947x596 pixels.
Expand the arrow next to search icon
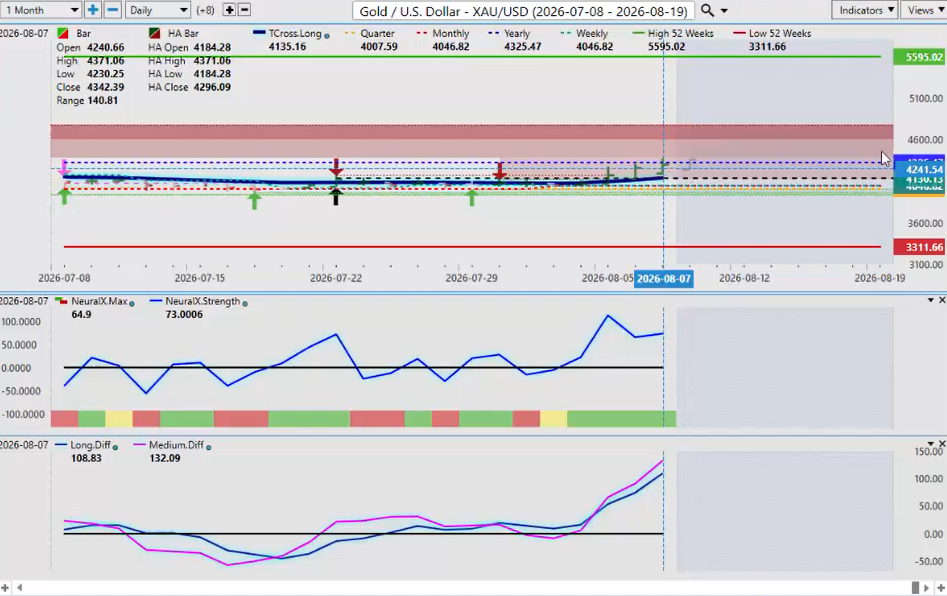click(x=724, y=11)
